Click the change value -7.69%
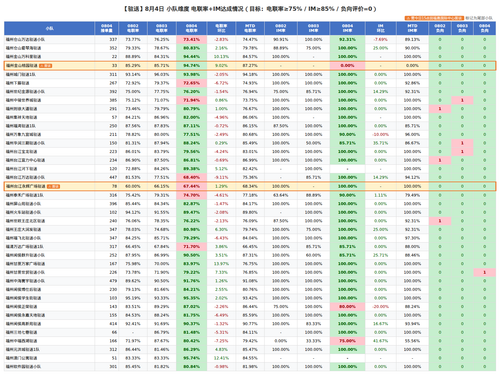Screen dimensions: 500x382 point(380,39)
